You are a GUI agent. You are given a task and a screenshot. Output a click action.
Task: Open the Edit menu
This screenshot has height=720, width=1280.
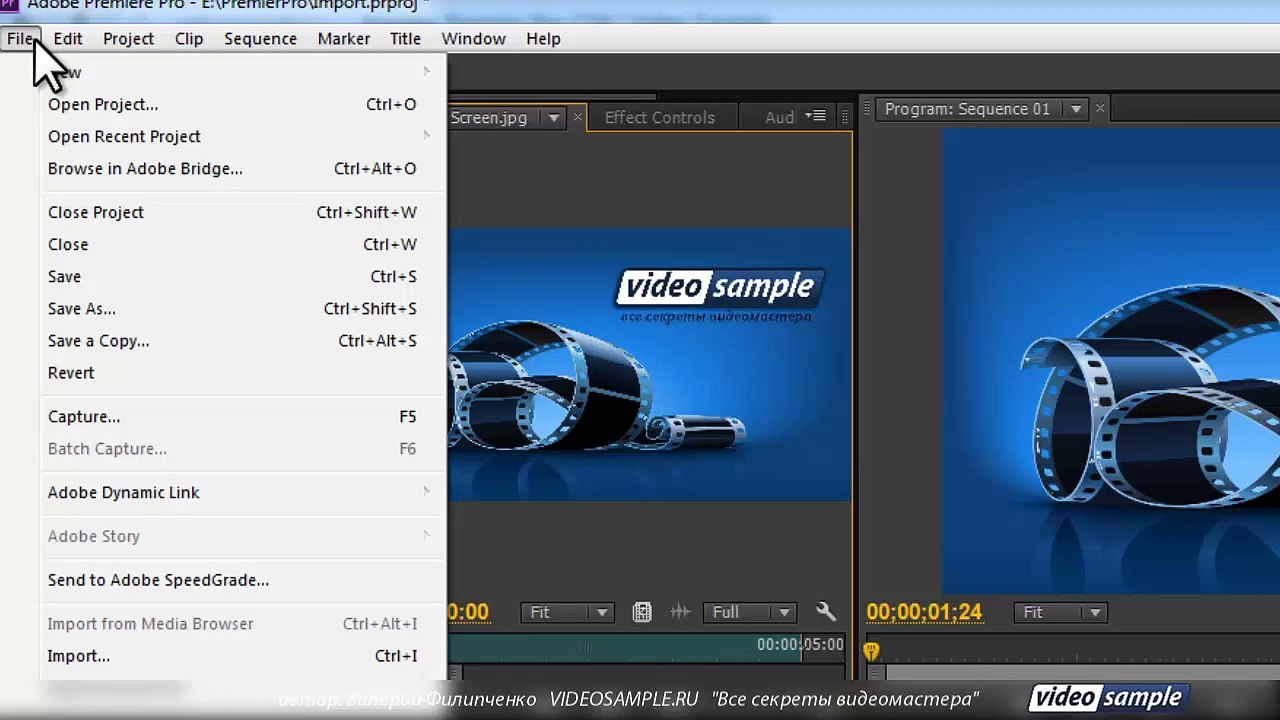pyautogui.click(x=68, y=38)
